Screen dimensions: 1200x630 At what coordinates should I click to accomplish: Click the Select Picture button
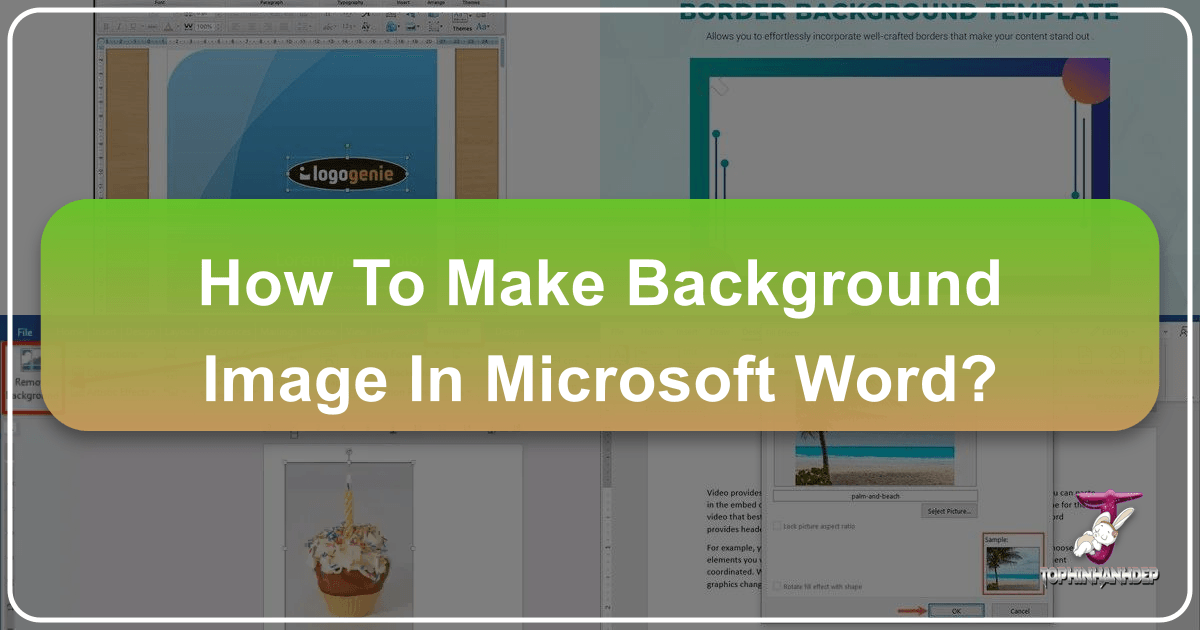[x=949, y=510]
